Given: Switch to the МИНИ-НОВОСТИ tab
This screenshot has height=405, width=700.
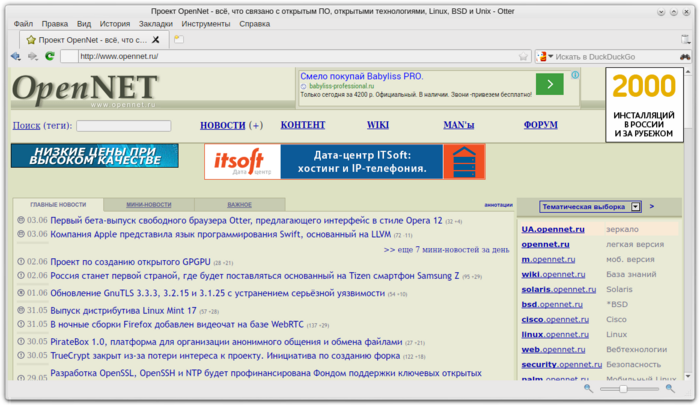Looking at the screenshot, I should click(149, 205).
